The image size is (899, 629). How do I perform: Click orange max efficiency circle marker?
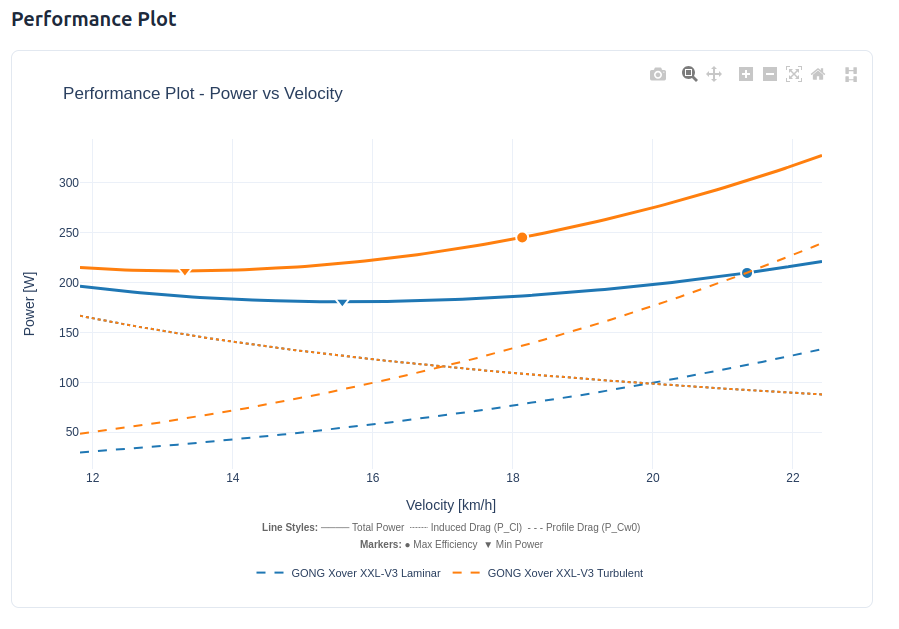(x=522, y=237)
